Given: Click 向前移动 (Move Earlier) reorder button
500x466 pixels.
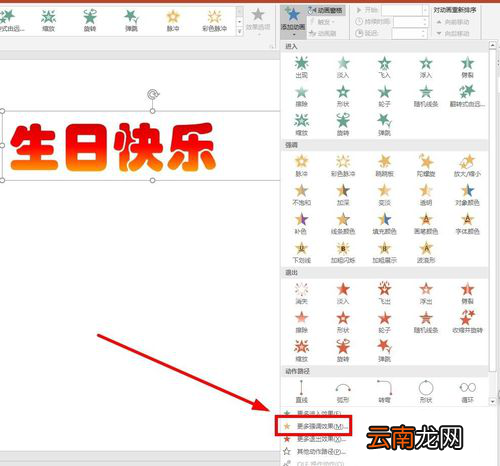Looking at the screenshot, I should pos(453,22).
